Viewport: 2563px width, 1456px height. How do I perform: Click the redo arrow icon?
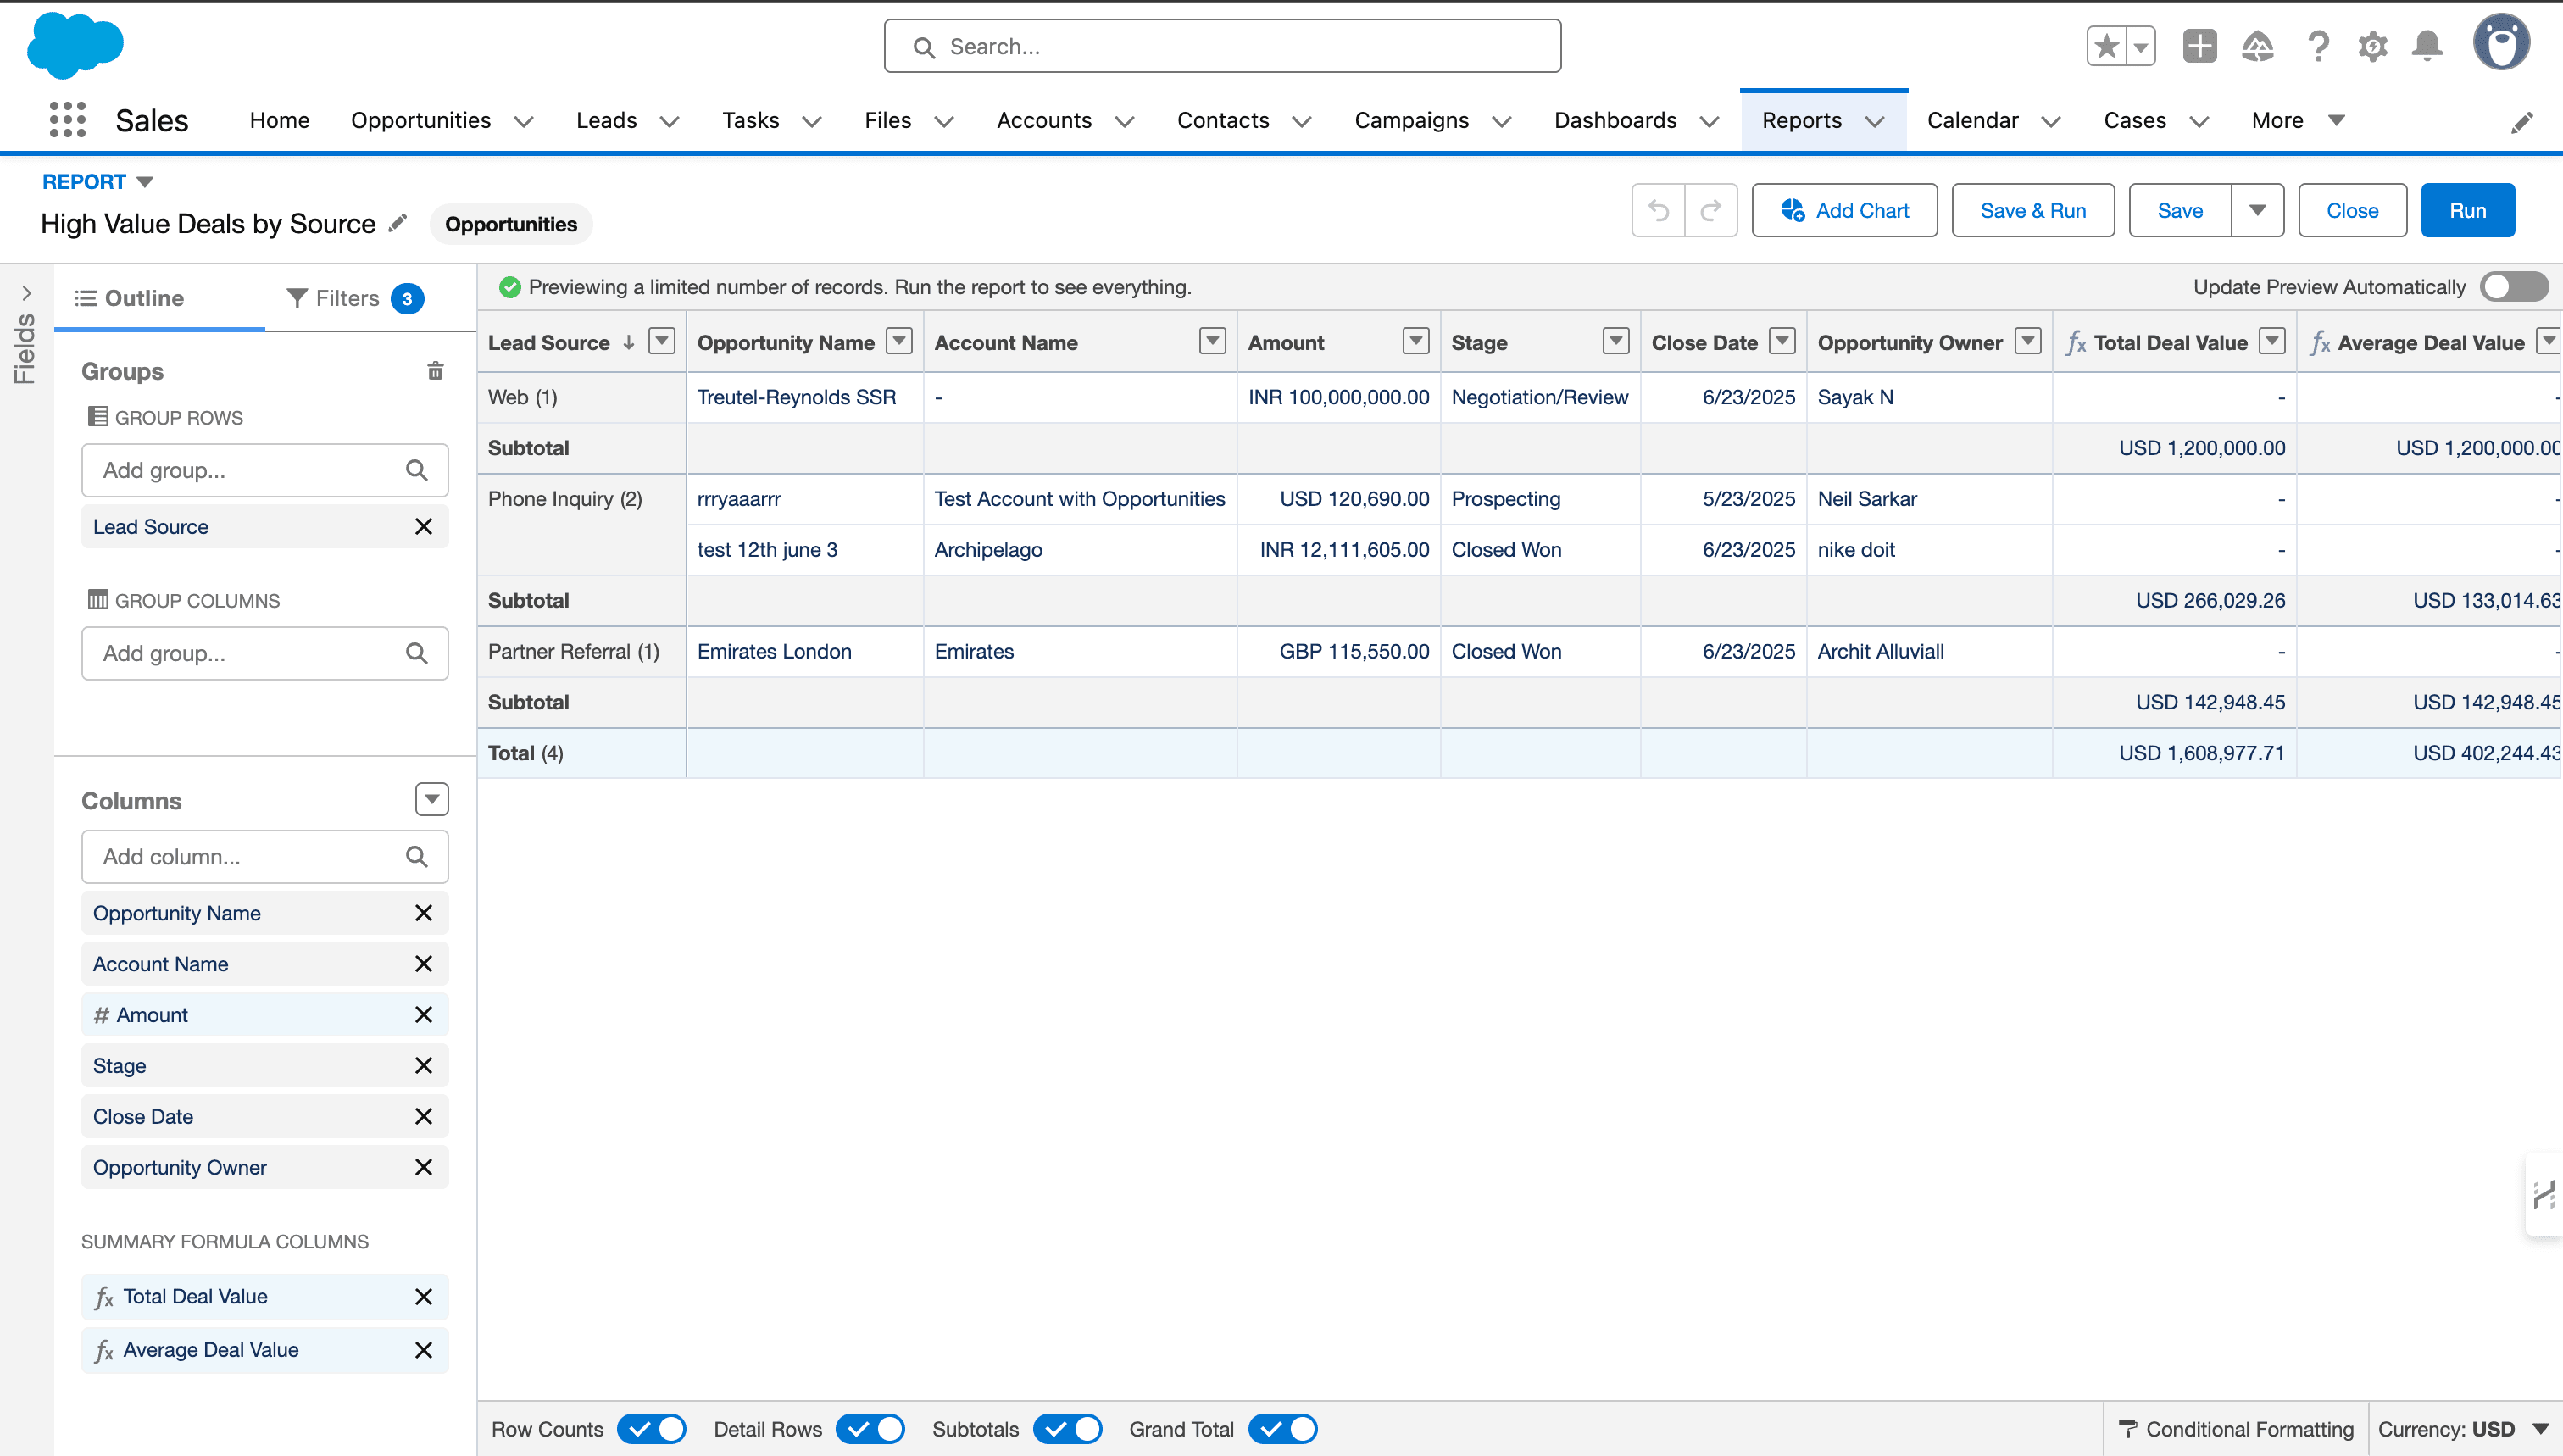click(1711, 210)
